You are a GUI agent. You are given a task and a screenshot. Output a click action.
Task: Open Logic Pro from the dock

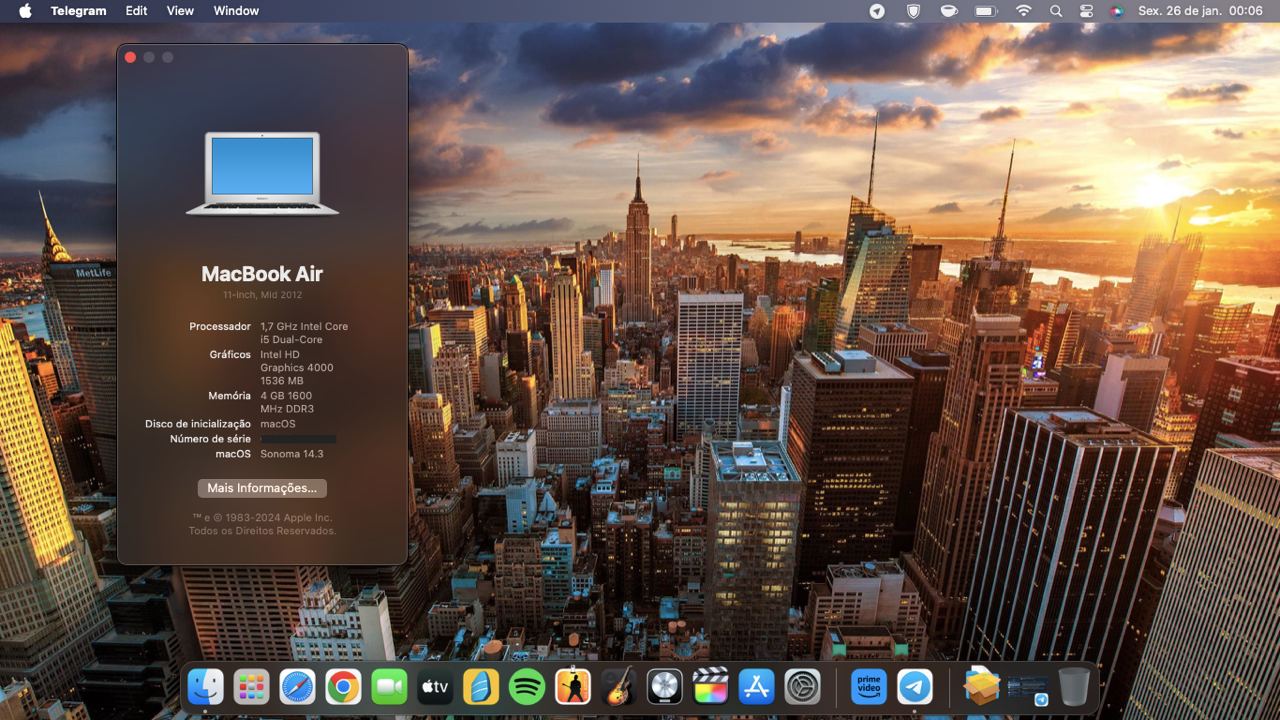665,687
